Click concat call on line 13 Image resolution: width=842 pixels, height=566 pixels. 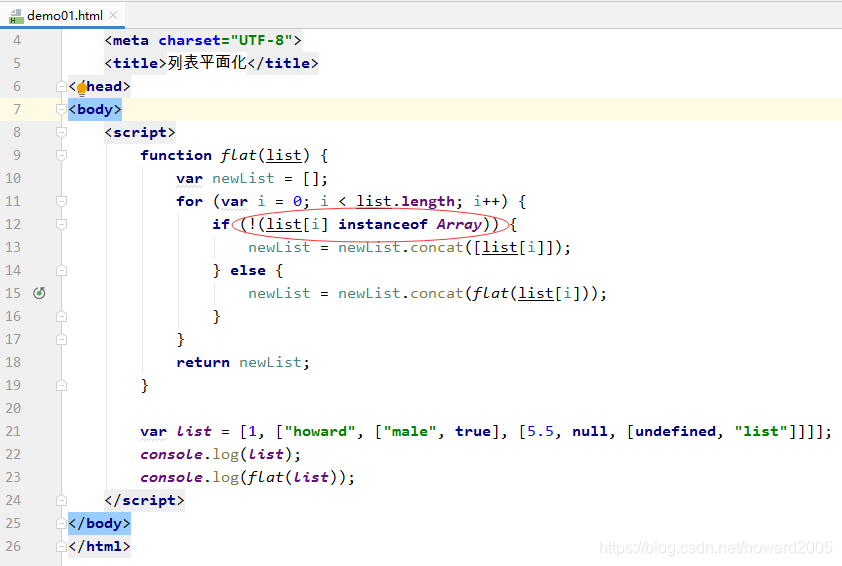437,247
